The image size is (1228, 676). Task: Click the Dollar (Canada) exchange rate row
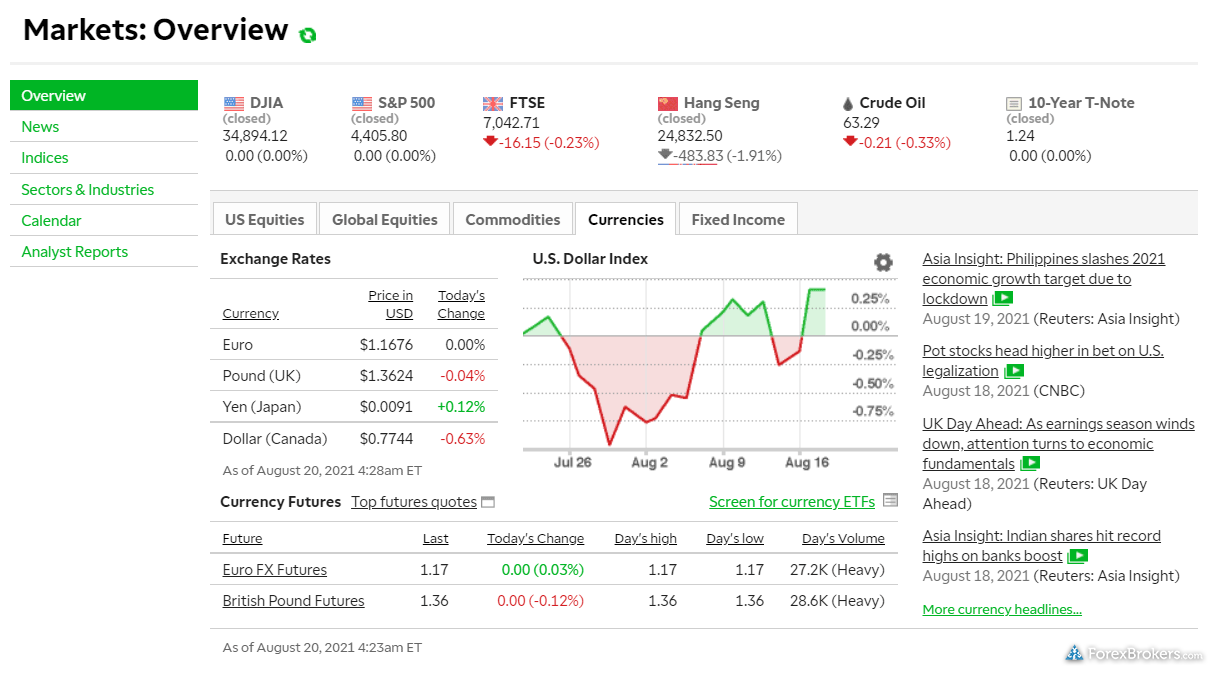point(353,438)
